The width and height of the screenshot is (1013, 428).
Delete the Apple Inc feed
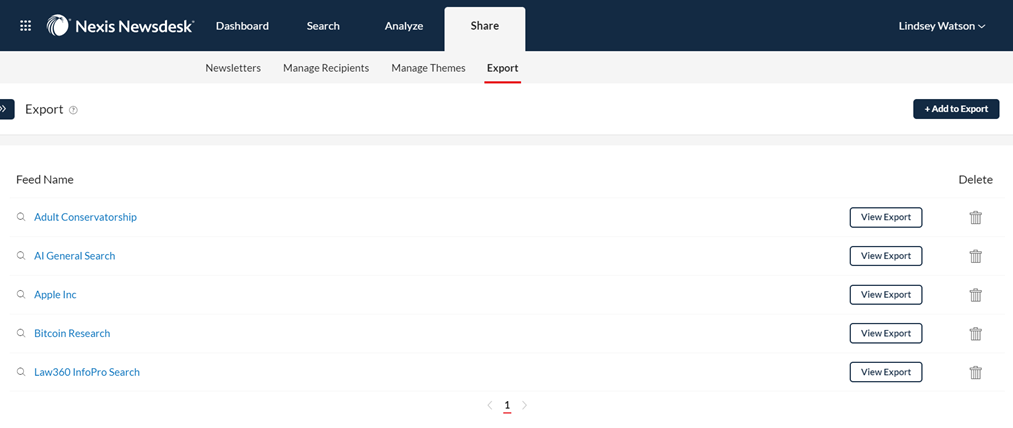976,295
